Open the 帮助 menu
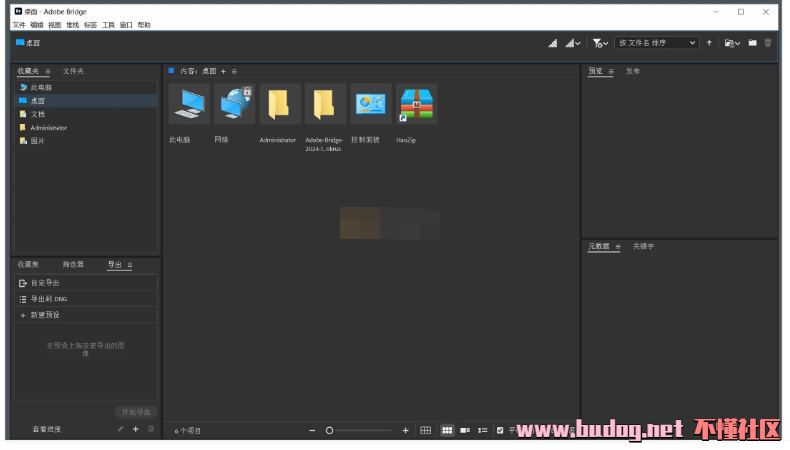790x450 pixels. coord(144,25)
